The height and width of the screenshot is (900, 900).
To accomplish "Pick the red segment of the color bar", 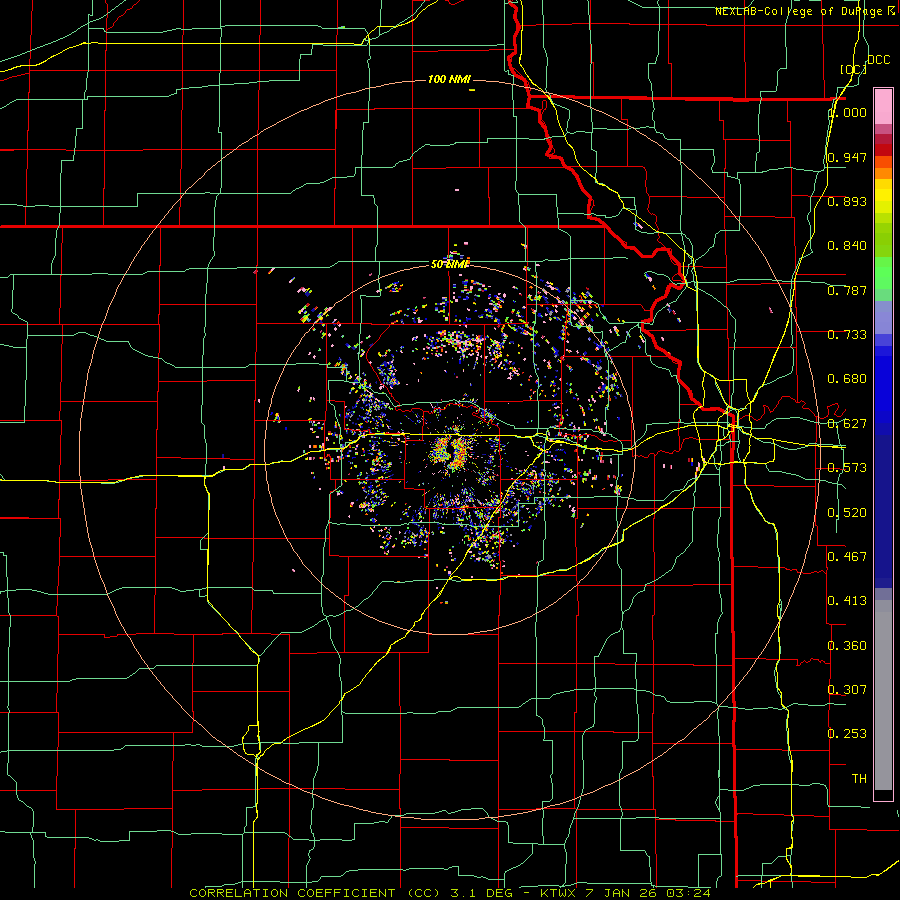I will point(883,150).
